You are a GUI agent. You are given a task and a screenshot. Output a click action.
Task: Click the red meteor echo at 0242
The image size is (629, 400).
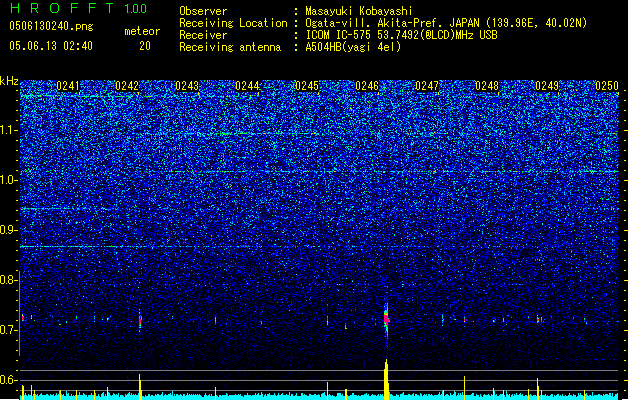click(140, 321)
